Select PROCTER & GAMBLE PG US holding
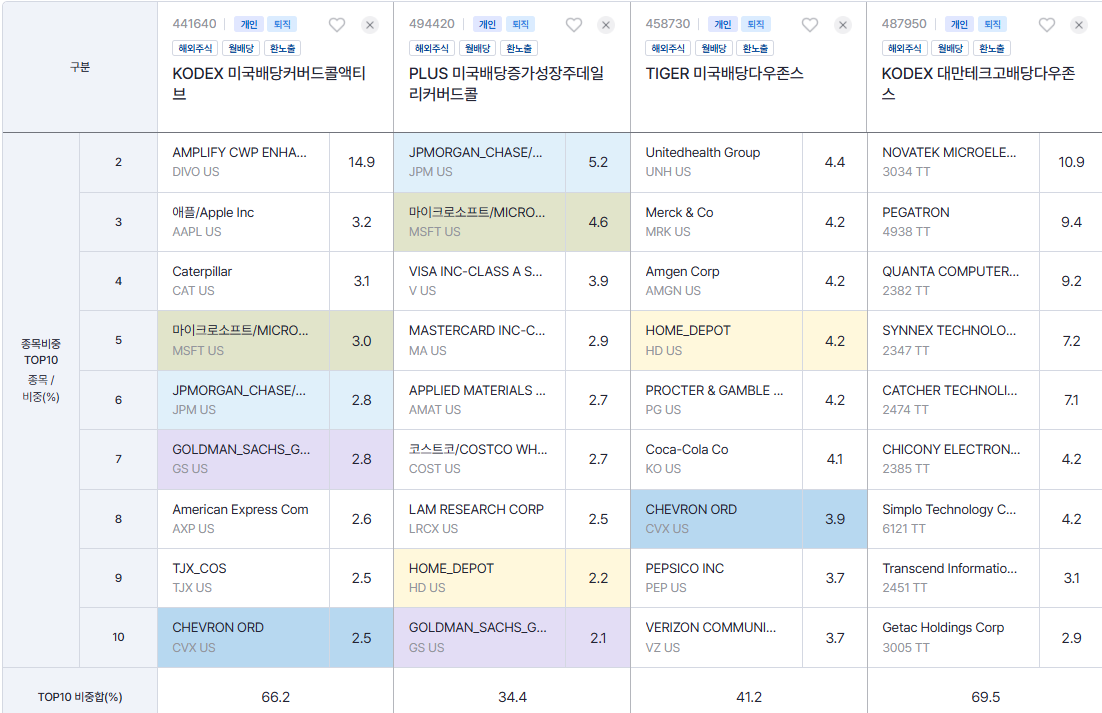1102x713 pixels. pos(716,400)
